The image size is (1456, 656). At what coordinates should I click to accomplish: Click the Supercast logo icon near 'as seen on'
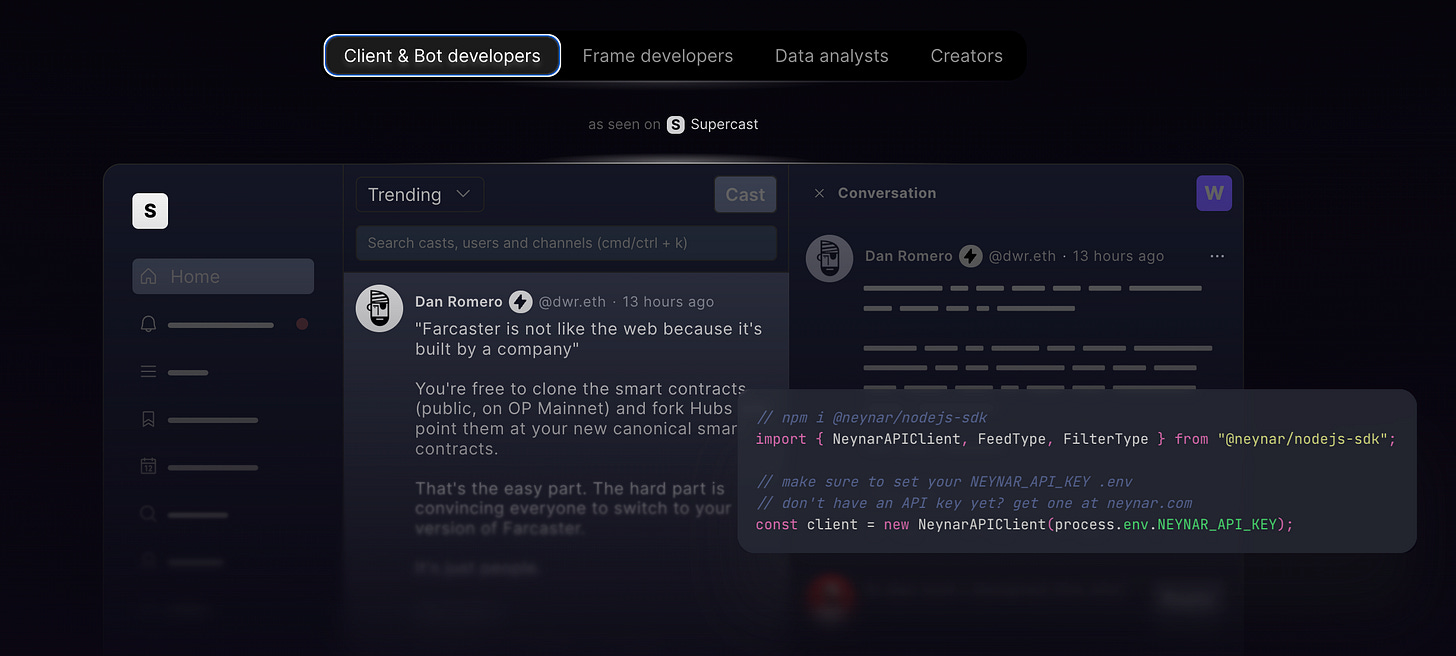pyautogui.click(x=676, y=125)
